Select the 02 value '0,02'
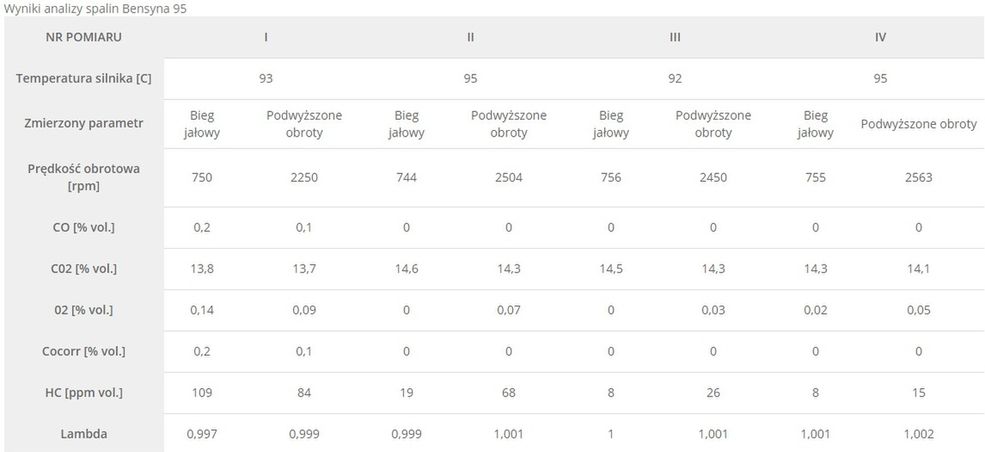The image size is (985, 452). click(815, 310)
